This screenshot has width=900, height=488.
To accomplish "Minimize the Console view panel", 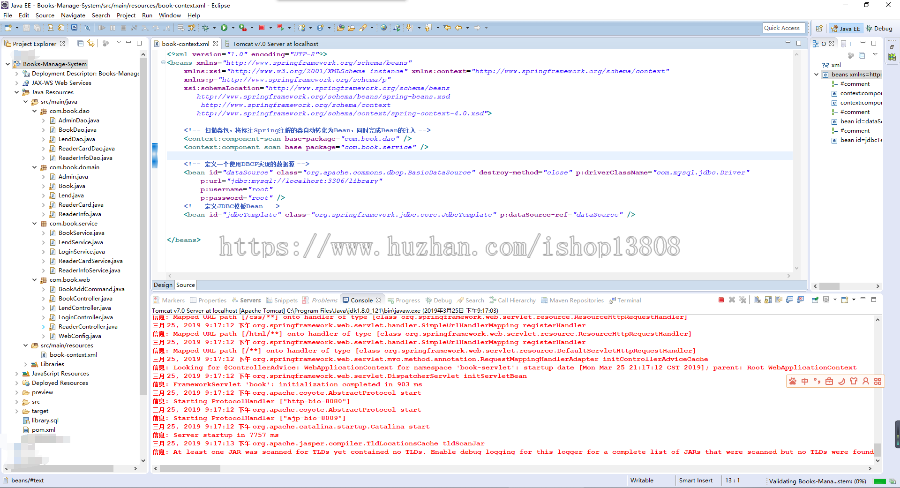I will point(863,299).
